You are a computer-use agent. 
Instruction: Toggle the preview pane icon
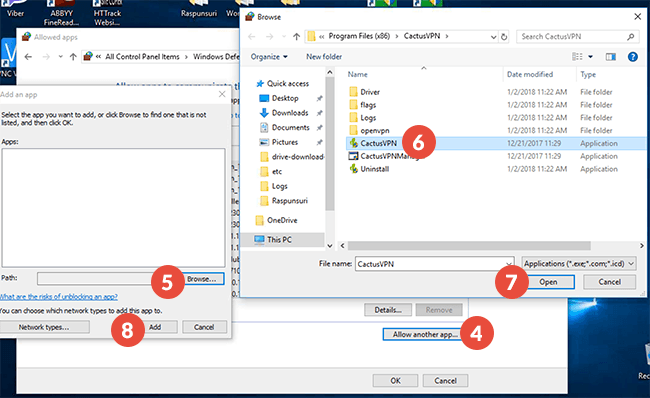pos(611,57)
